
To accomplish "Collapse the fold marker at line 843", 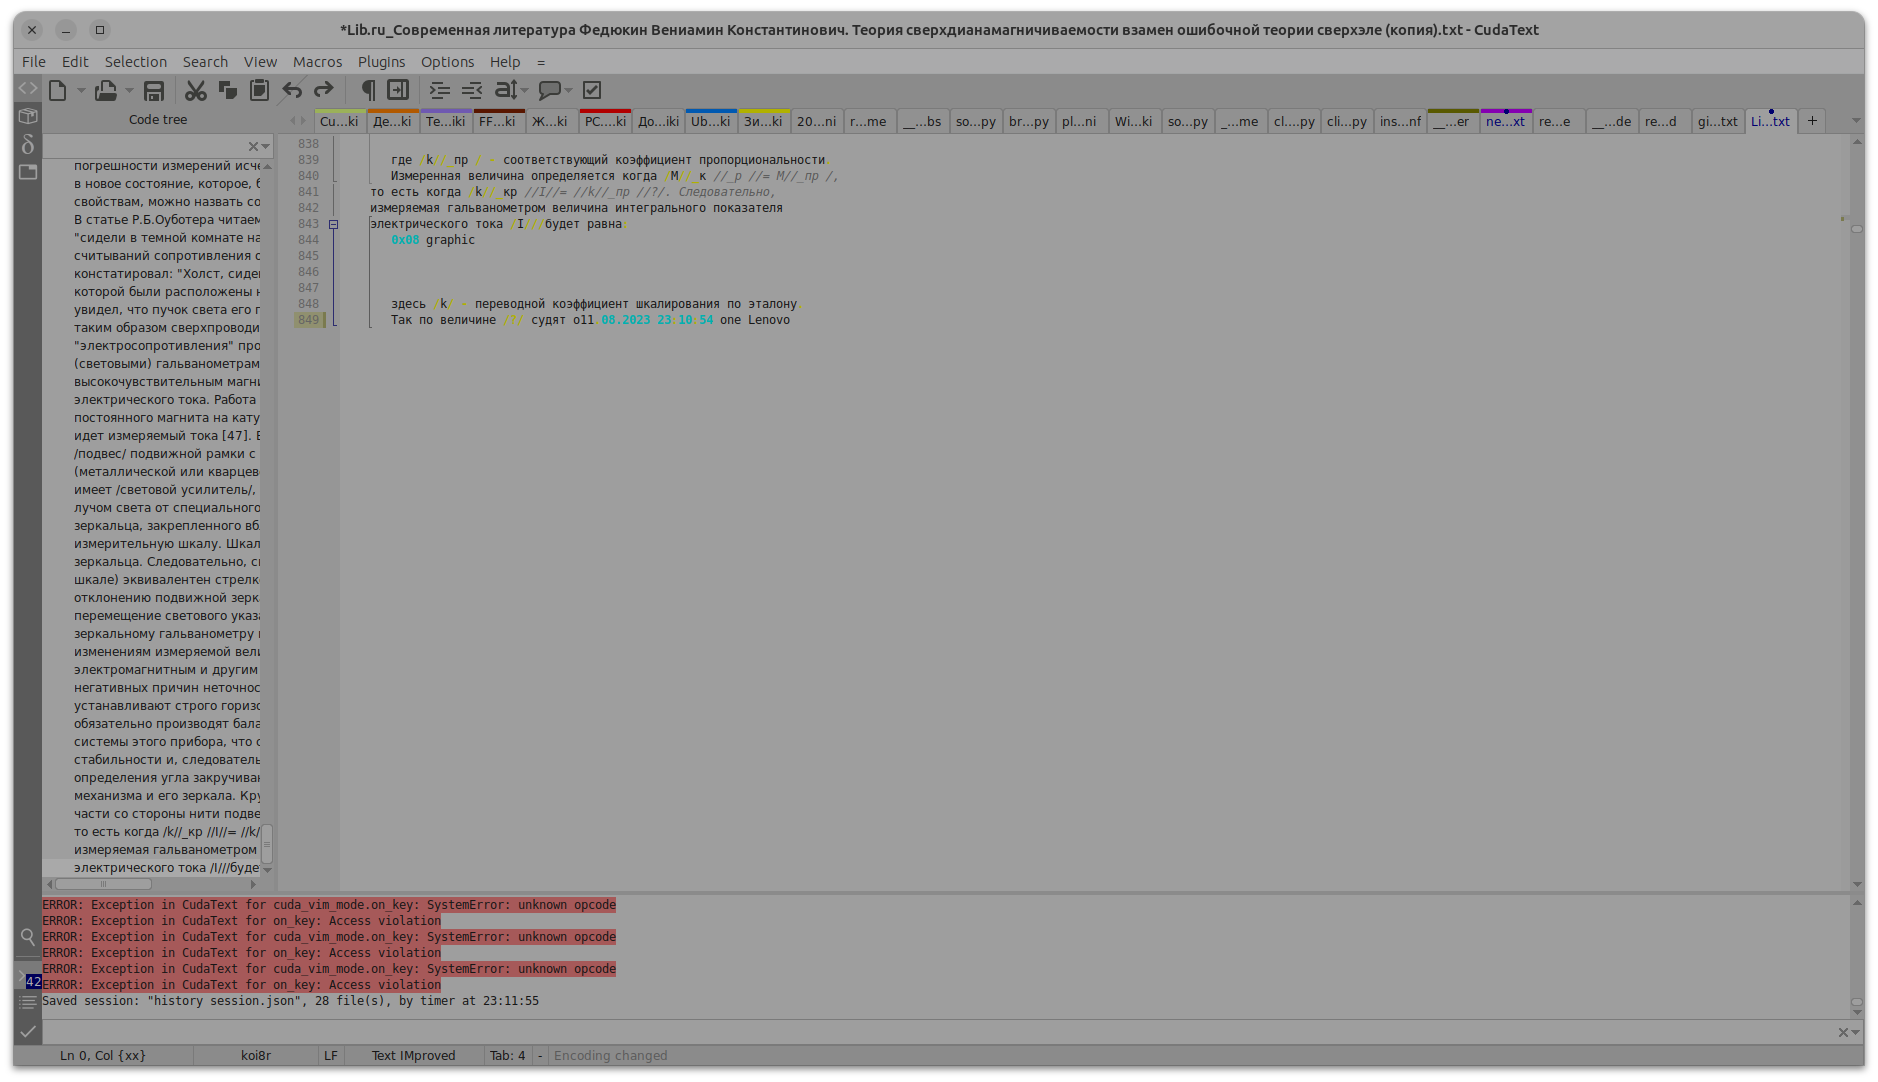I will [x=334, y=224].
